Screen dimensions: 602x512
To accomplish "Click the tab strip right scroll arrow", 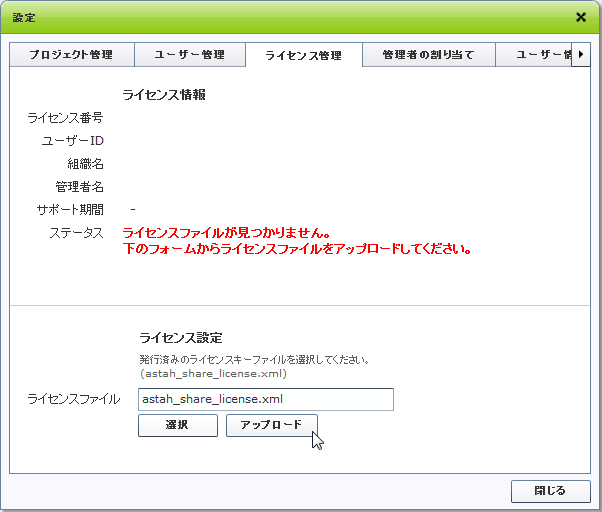I will [581, 55].
